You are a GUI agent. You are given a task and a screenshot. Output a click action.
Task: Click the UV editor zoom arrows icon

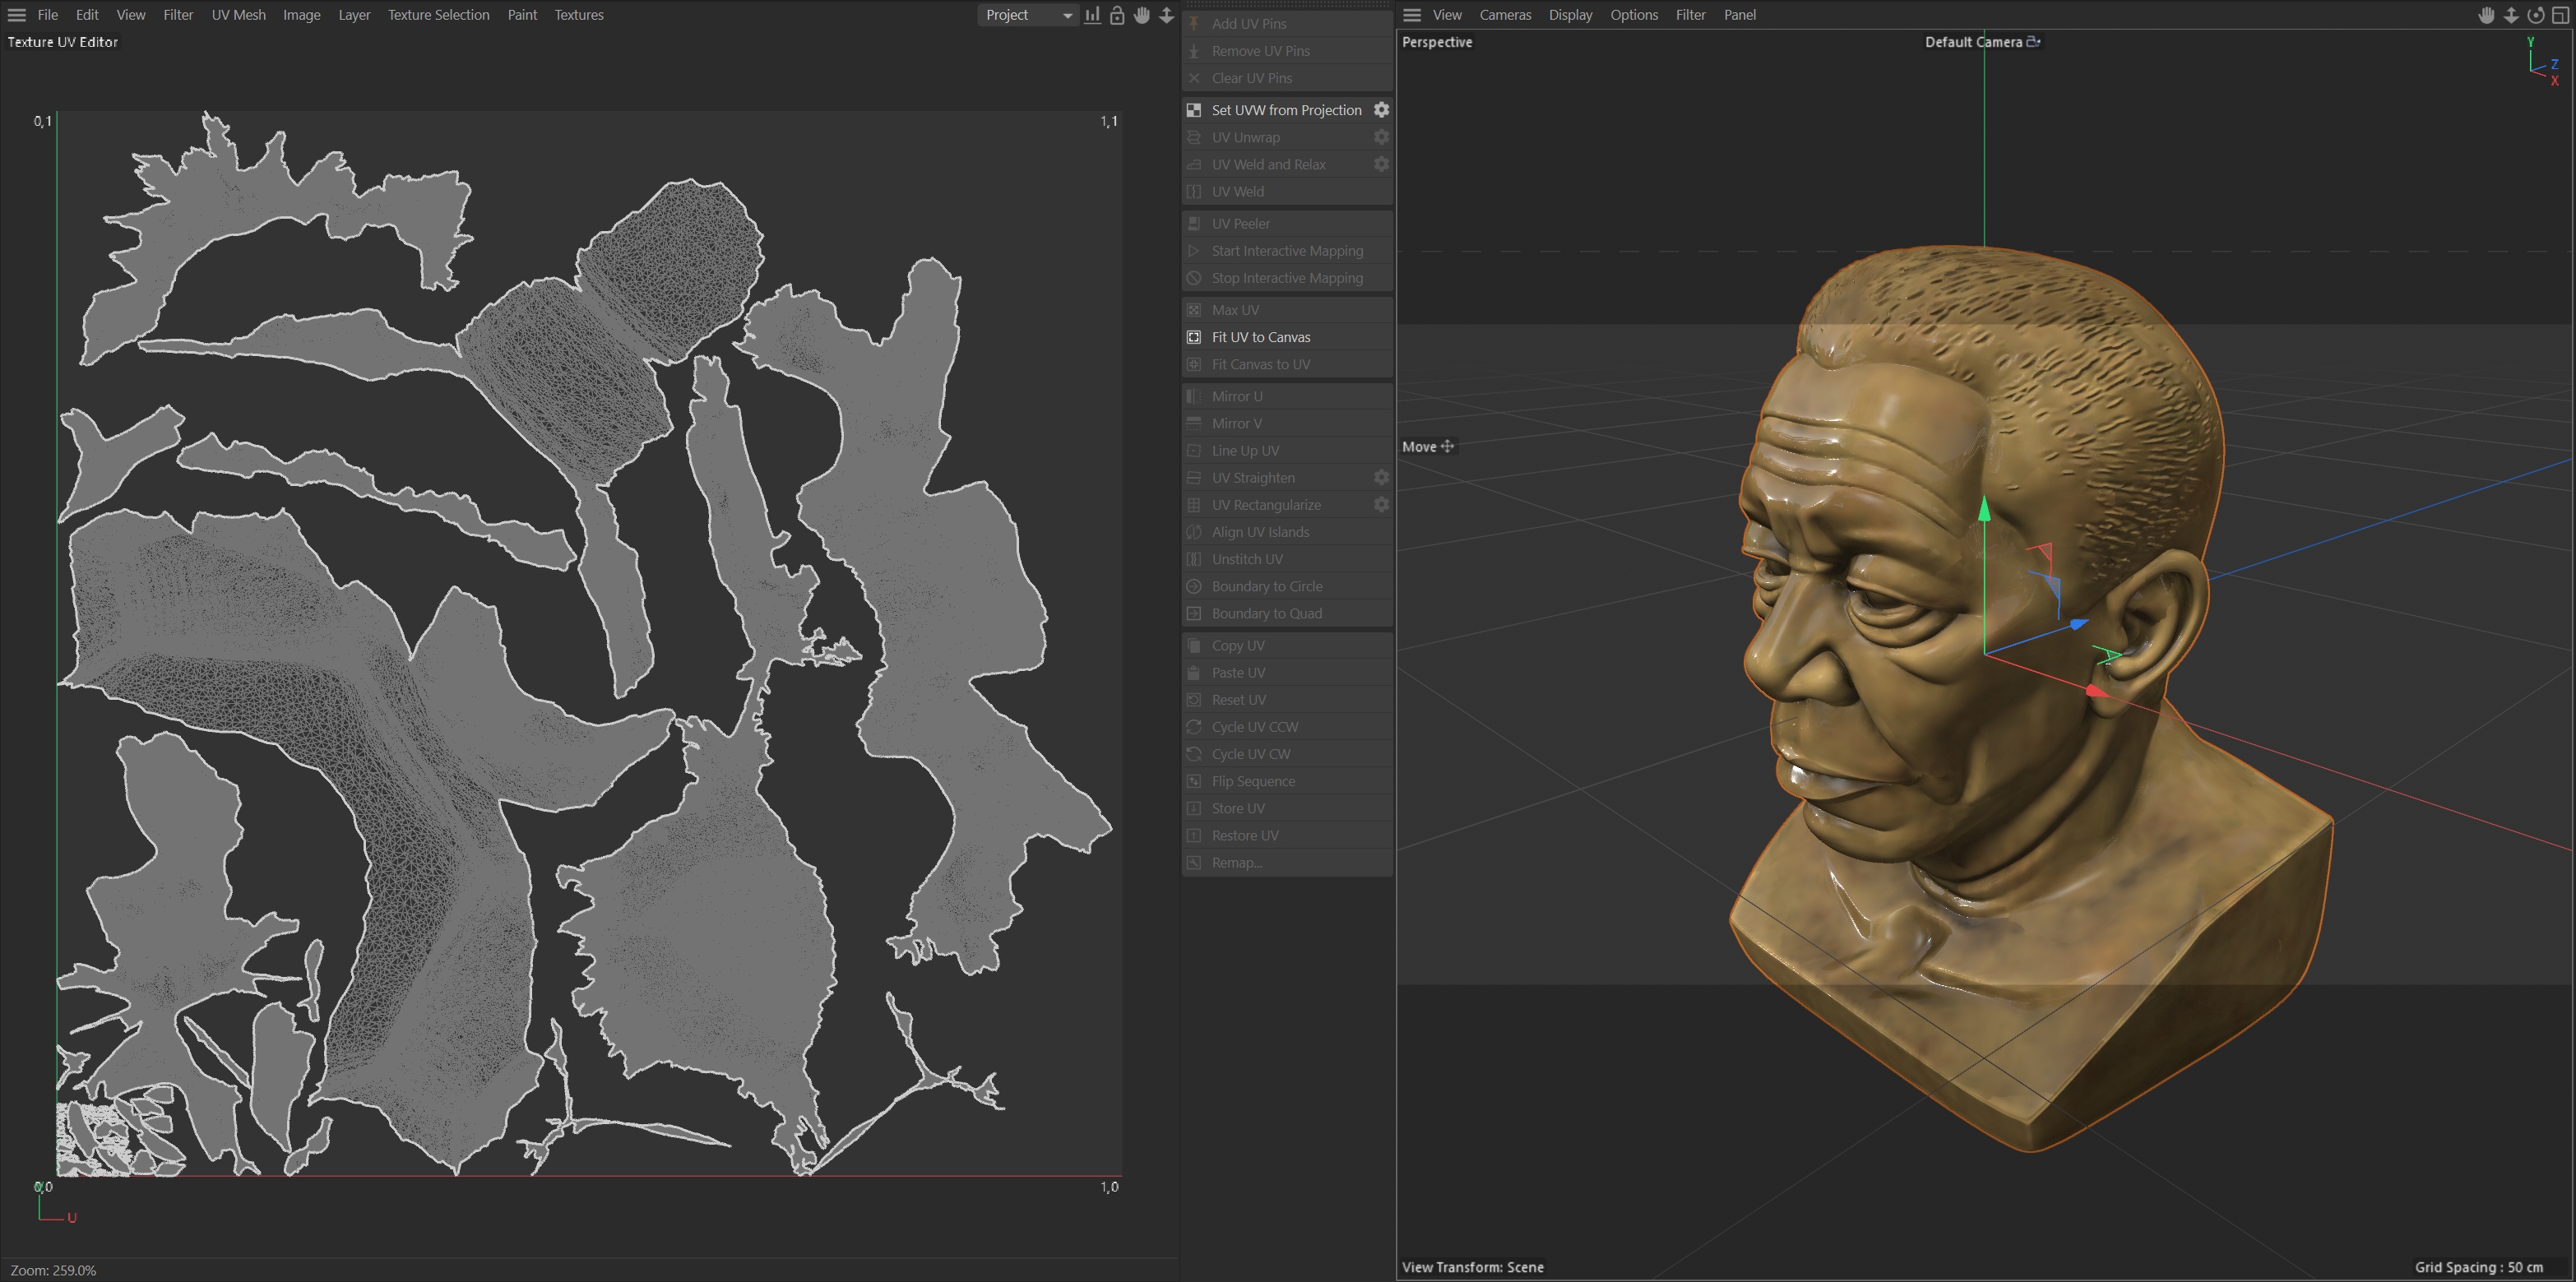(1166, 15)
